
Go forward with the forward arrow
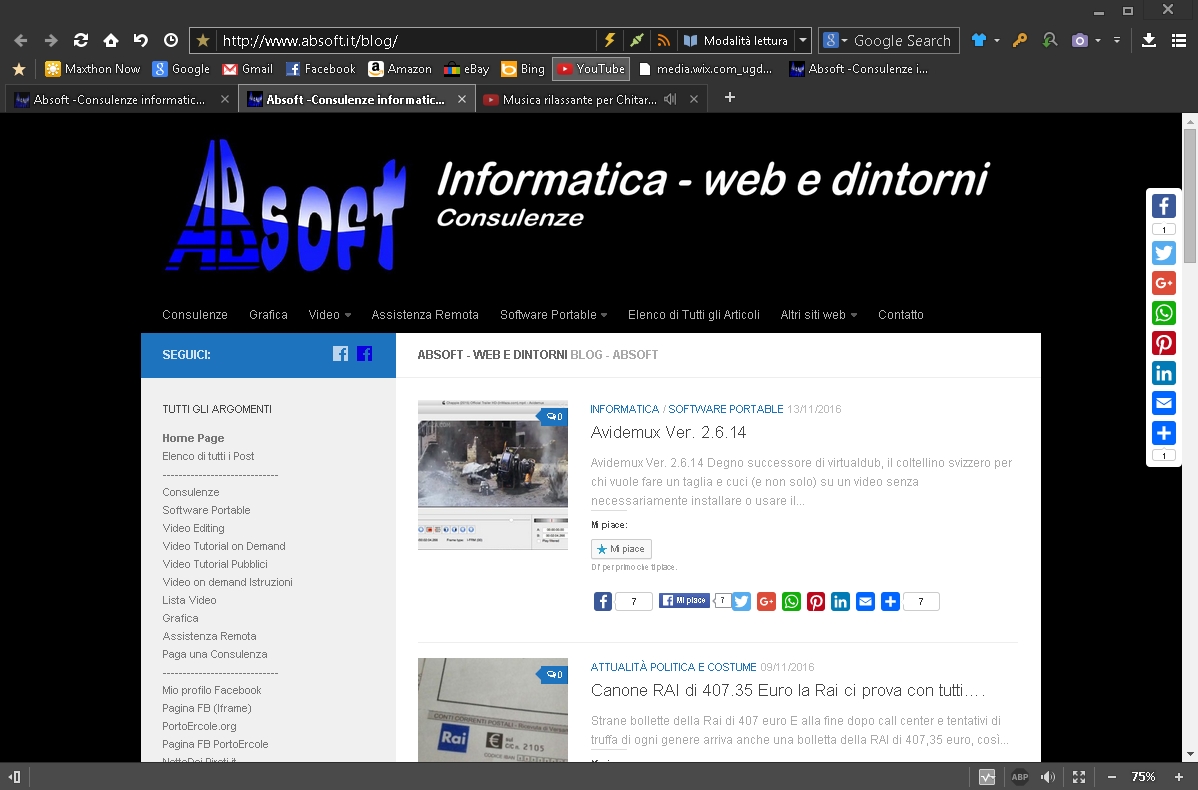[x=50, y=40]
